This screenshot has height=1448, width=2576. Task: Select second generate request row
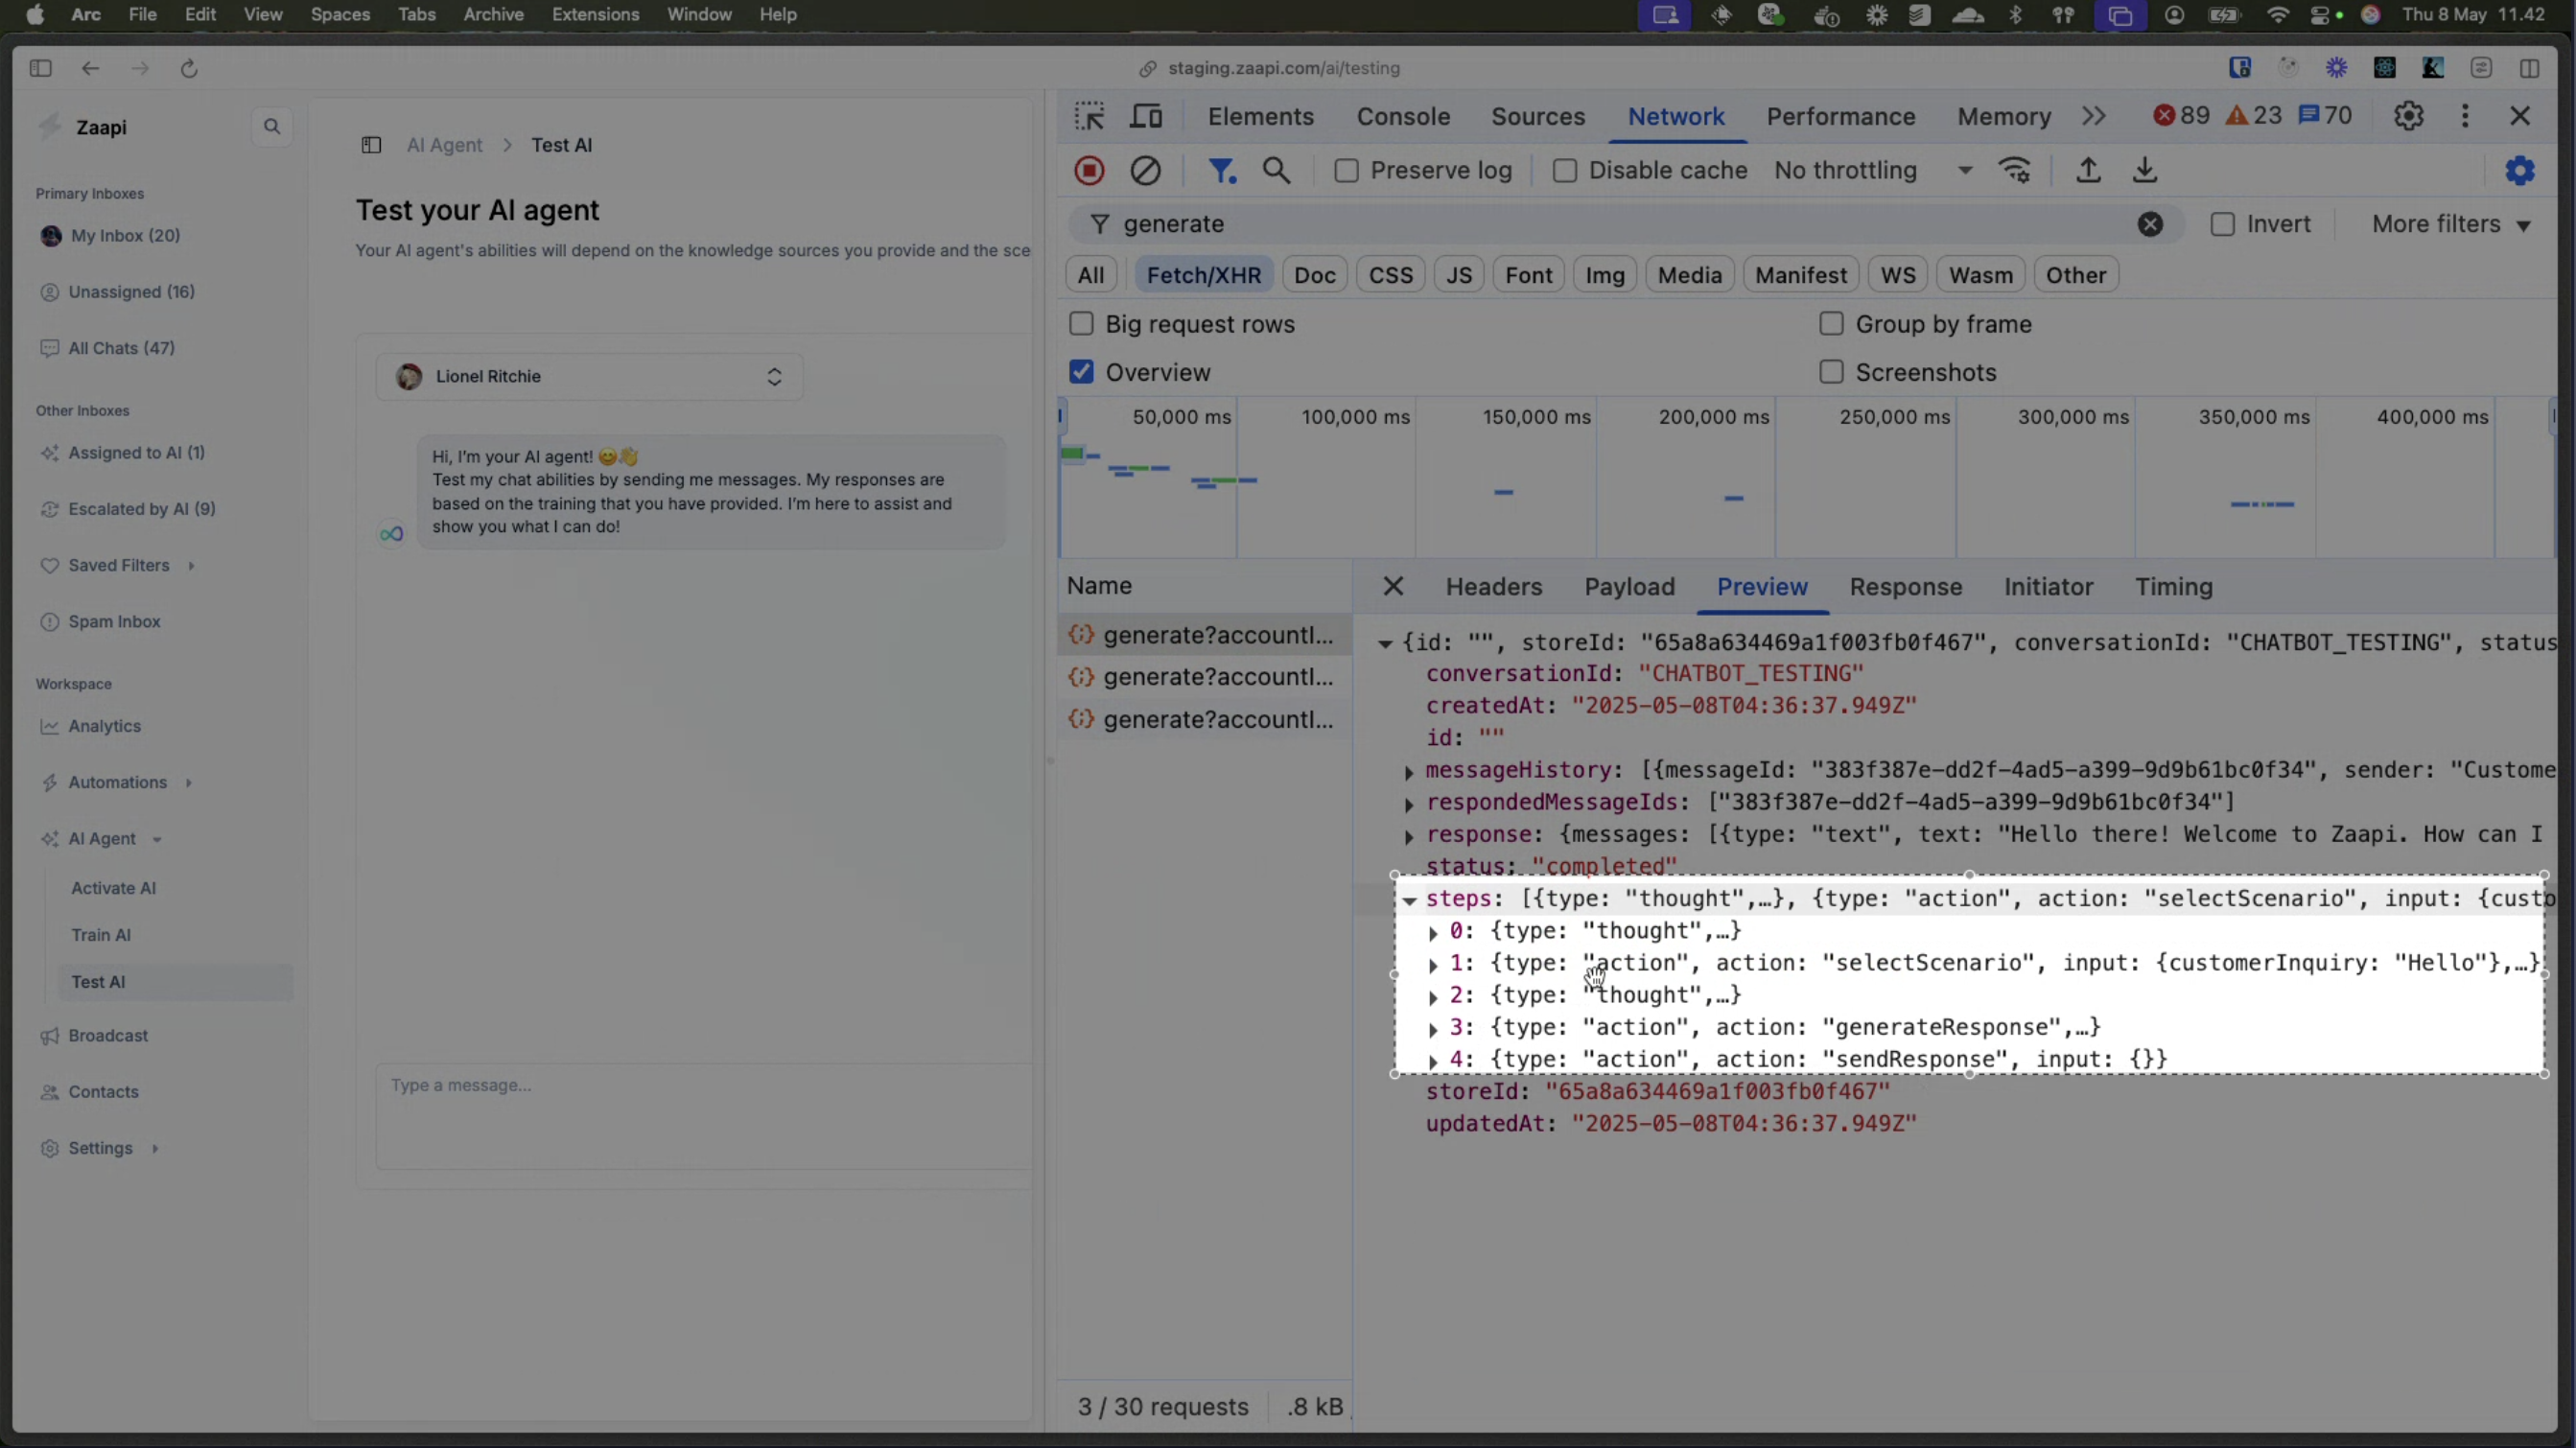1204,677
